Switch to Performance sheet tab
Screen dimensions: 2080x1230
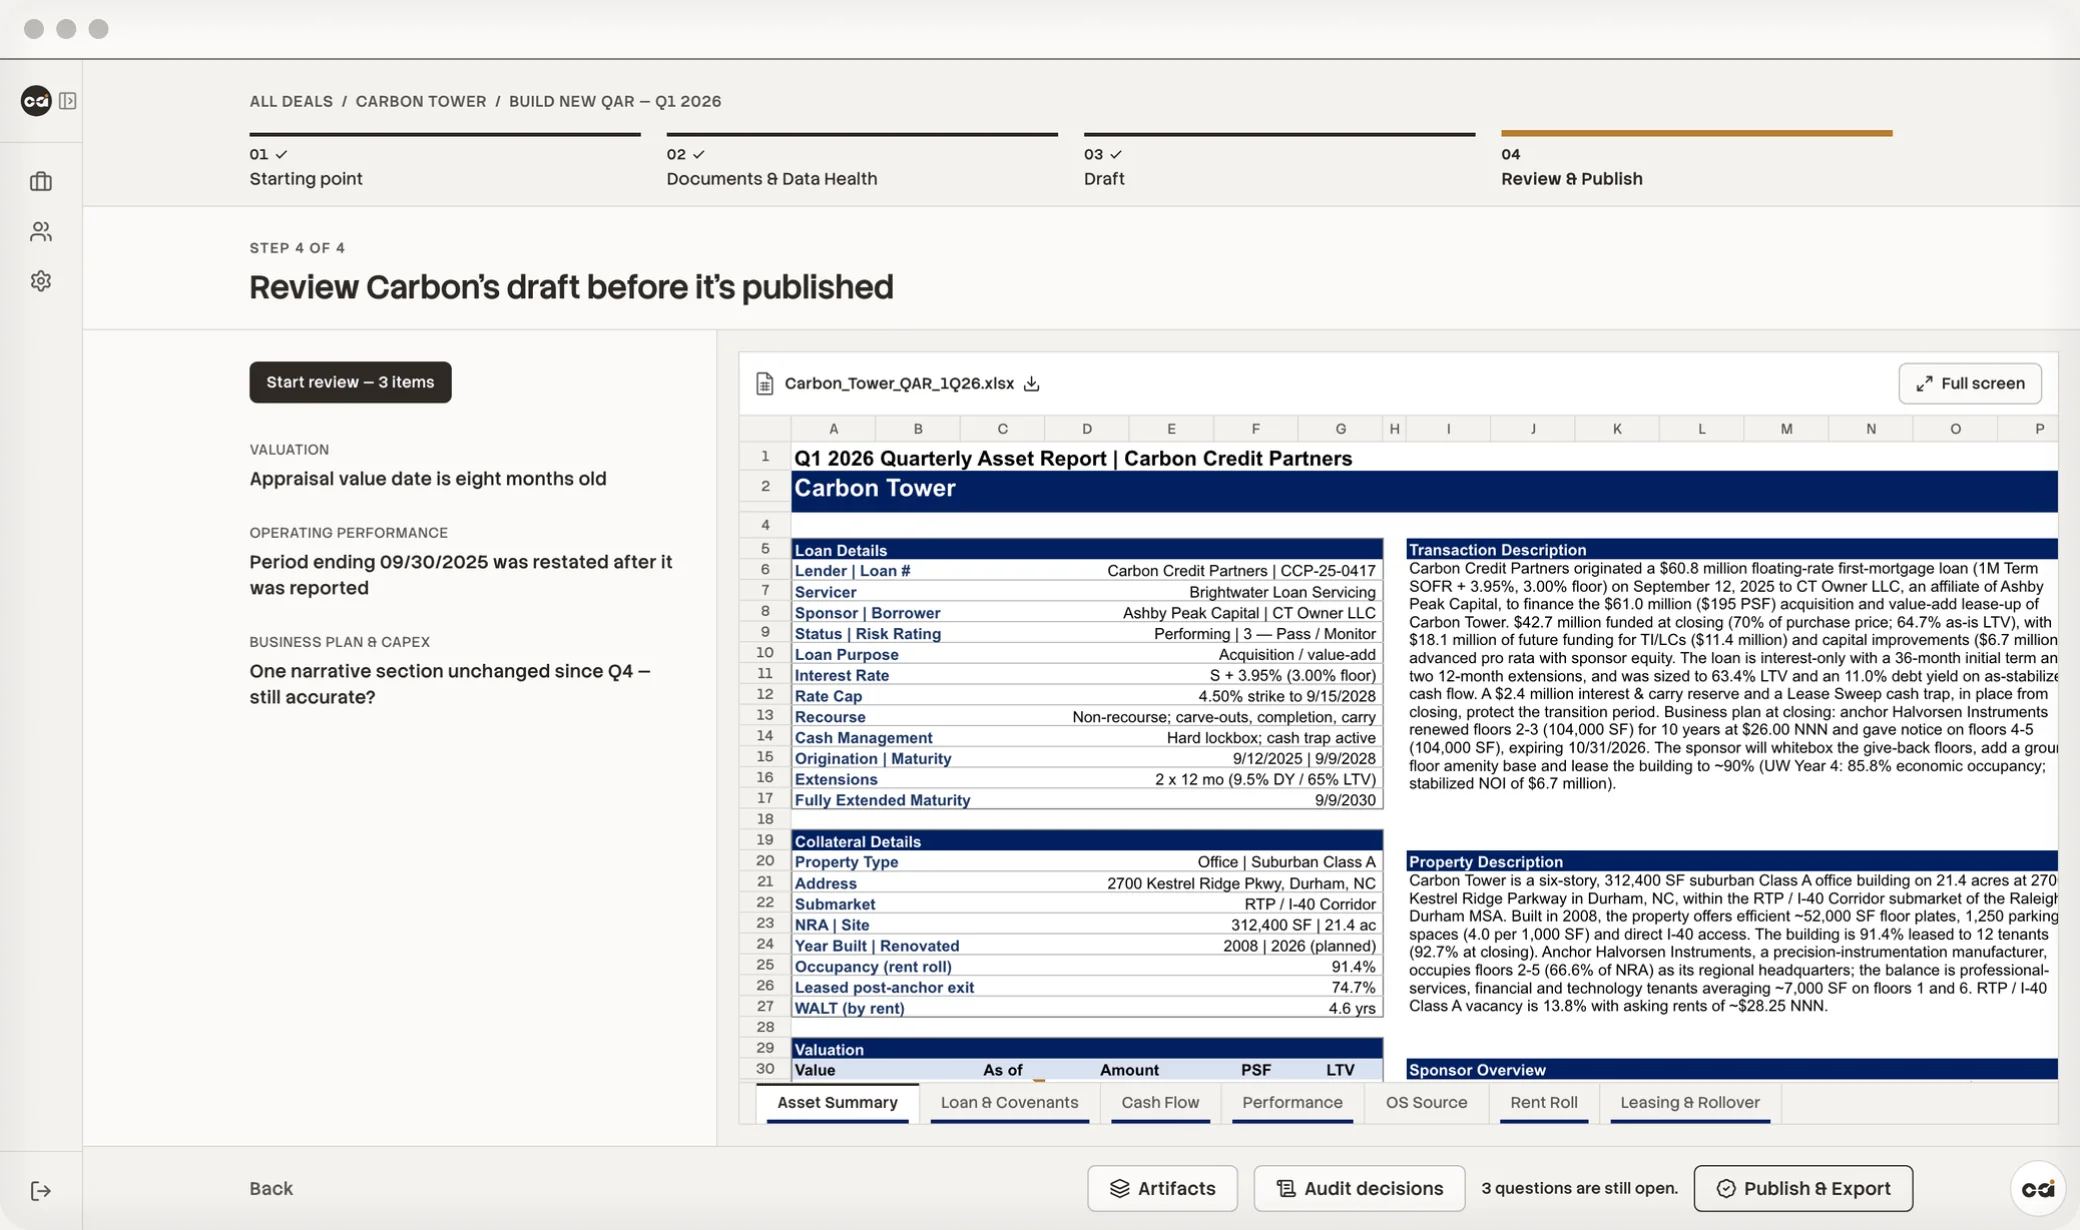pyautogui.click(x=1292, y=1103)
